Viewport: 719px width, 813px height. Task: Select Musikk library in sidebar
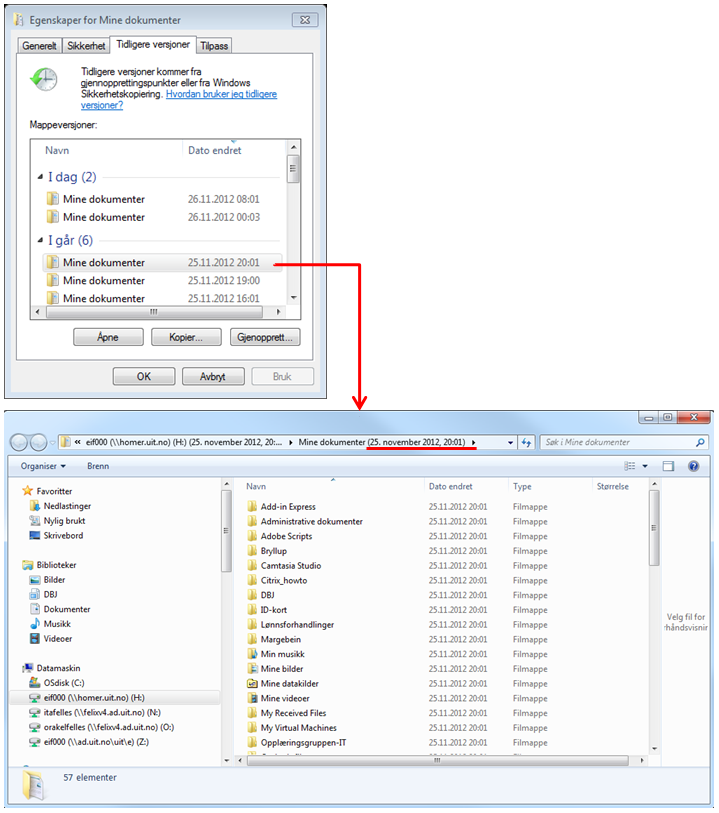(x=57, y=624)
